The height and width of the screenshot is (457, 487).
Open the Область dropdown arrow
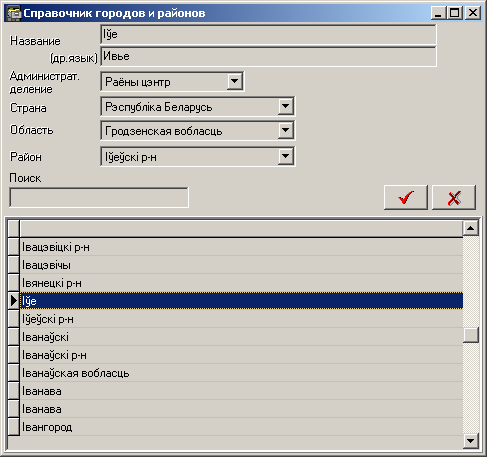point(285,130)
